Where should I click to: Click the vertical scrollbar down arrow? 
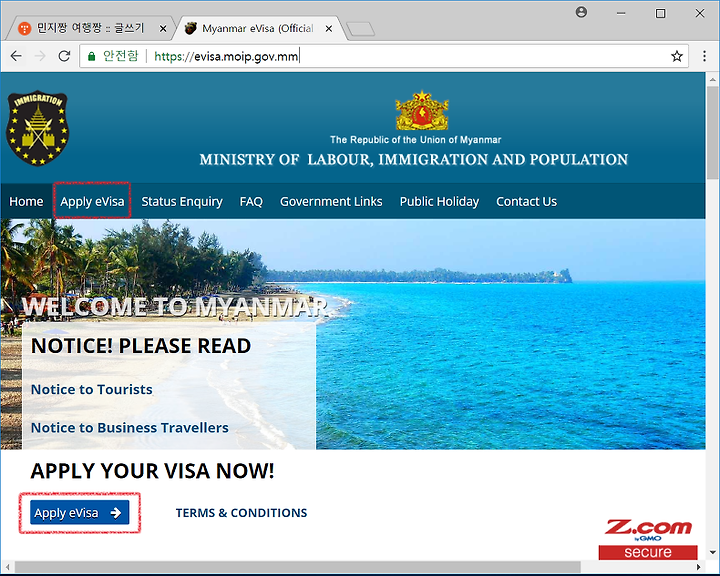point(712,552)
